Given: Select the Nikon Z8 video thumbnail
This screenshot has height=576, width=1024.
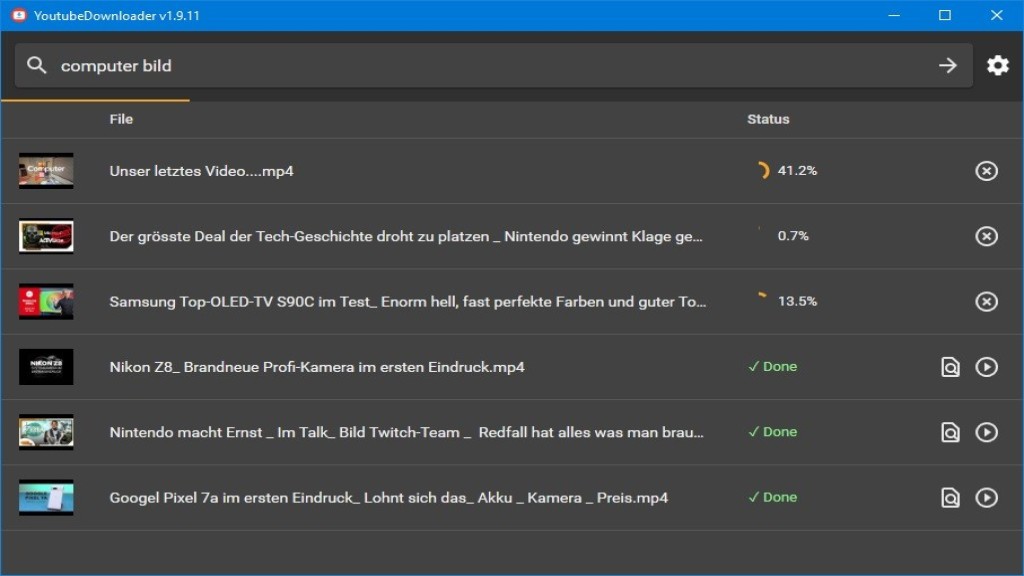Looking at the screenshot, I should [x=45, y=366].
